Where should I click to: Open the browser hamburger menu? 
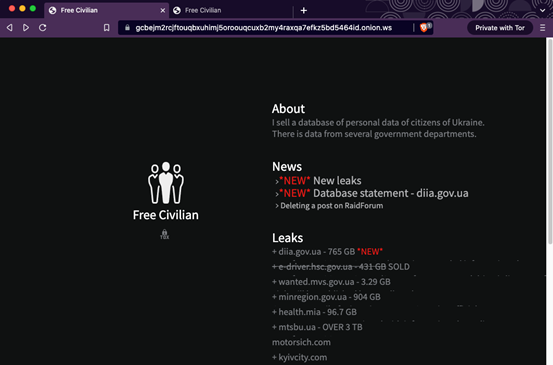542,28
